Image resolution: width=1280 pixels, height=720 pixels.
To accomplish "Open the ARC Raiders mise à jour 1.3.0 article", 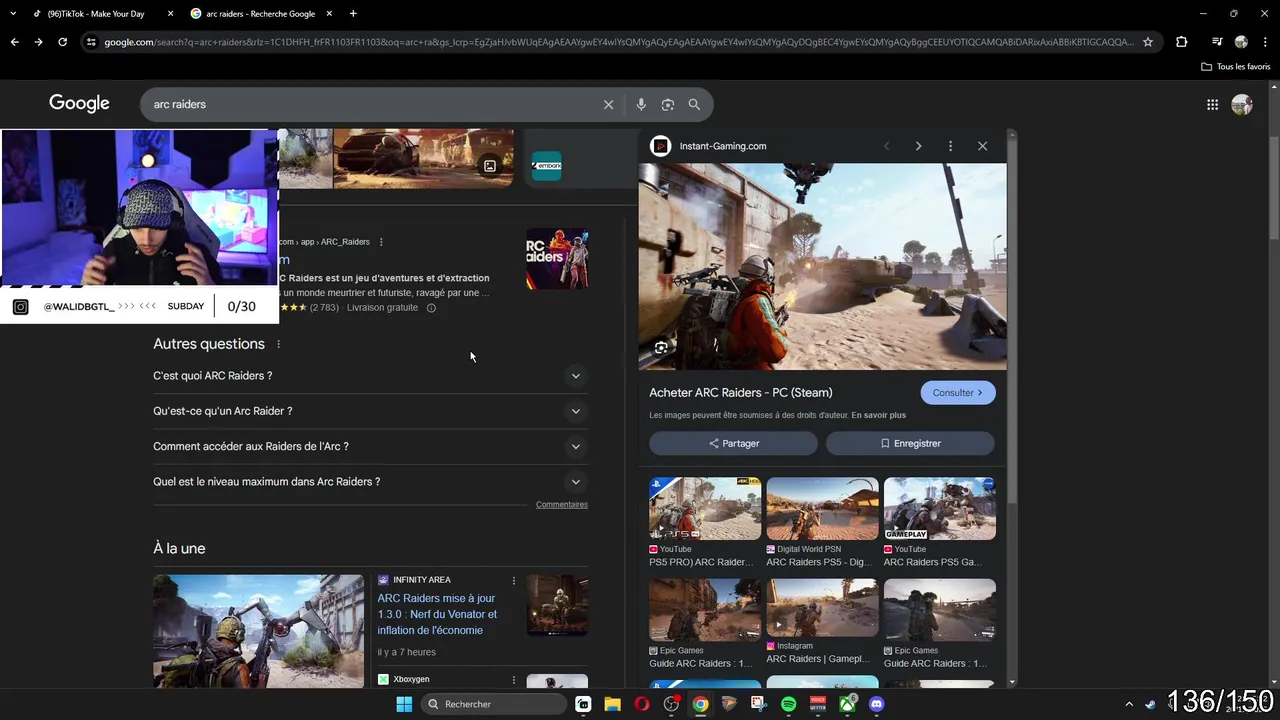I will pyautogui.click(x=437, y=614).
